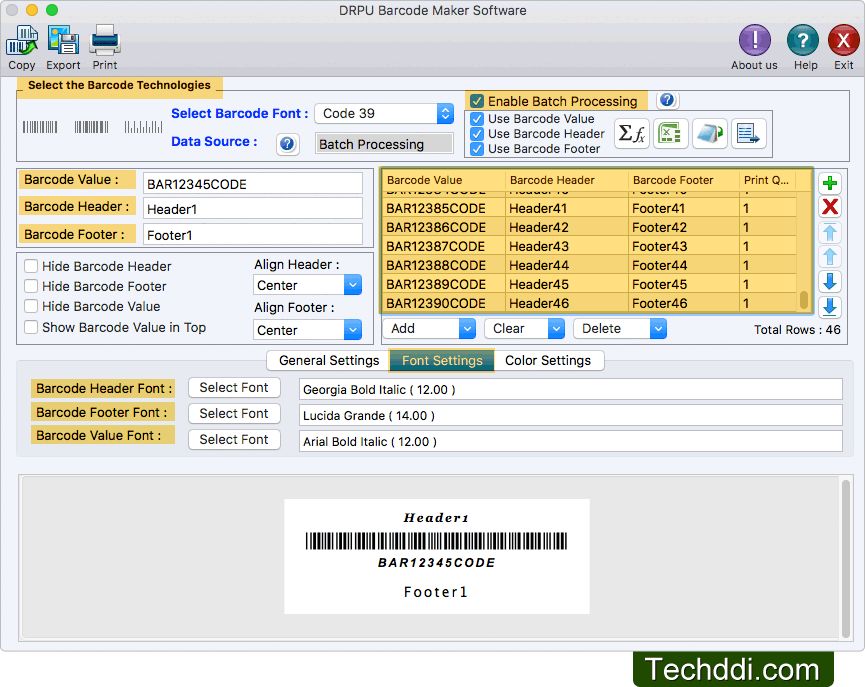Click Footer43 cell in table
This screenshot has height=687, width=865.
click(x=684, y=247)
